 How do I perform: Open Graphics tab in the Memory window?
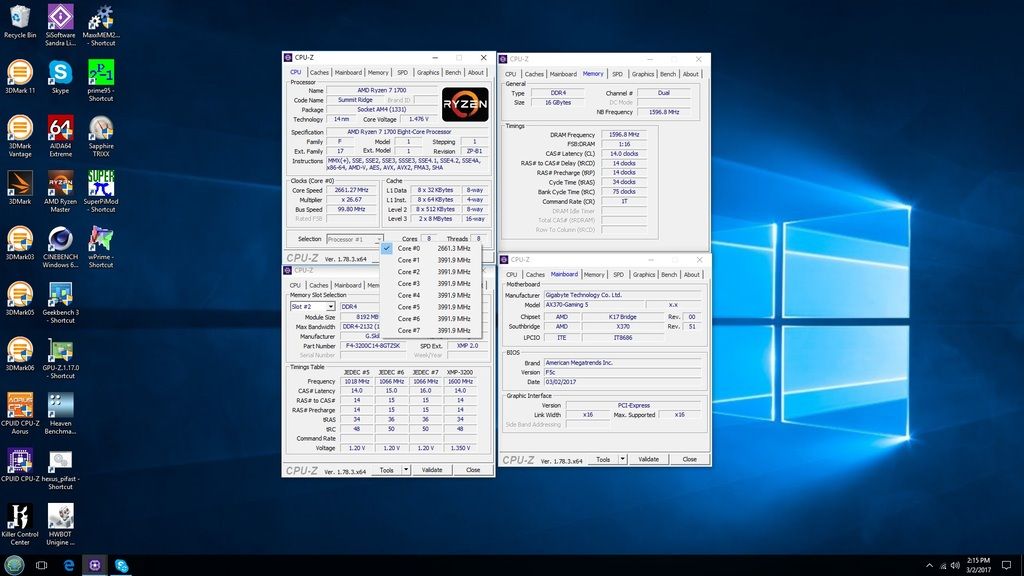643,74
